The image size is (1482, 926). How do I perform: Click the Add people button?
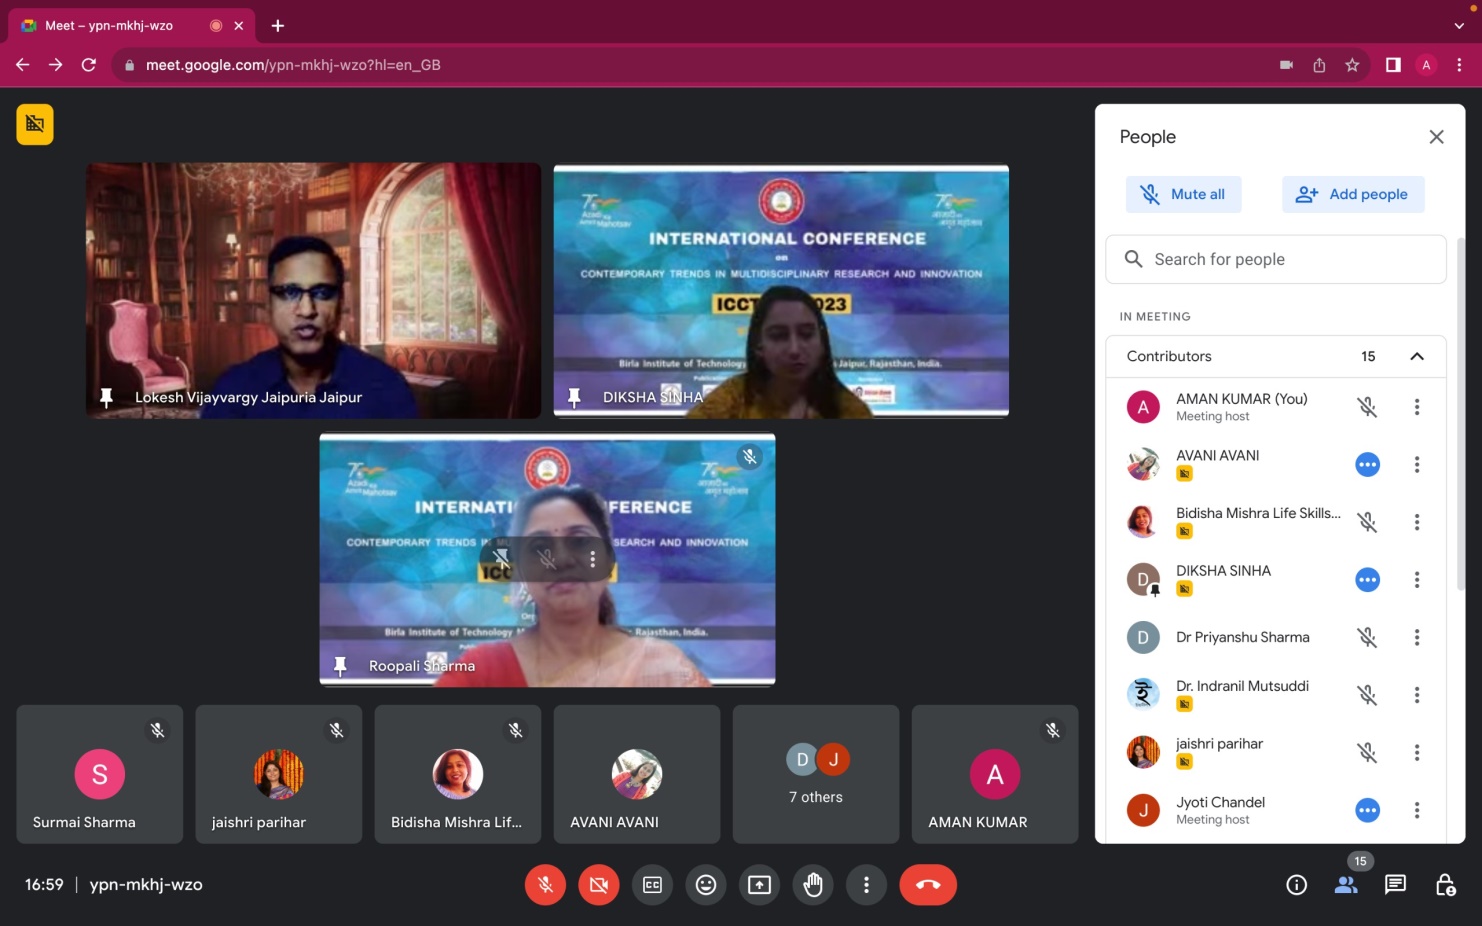tap(1352, 194)
